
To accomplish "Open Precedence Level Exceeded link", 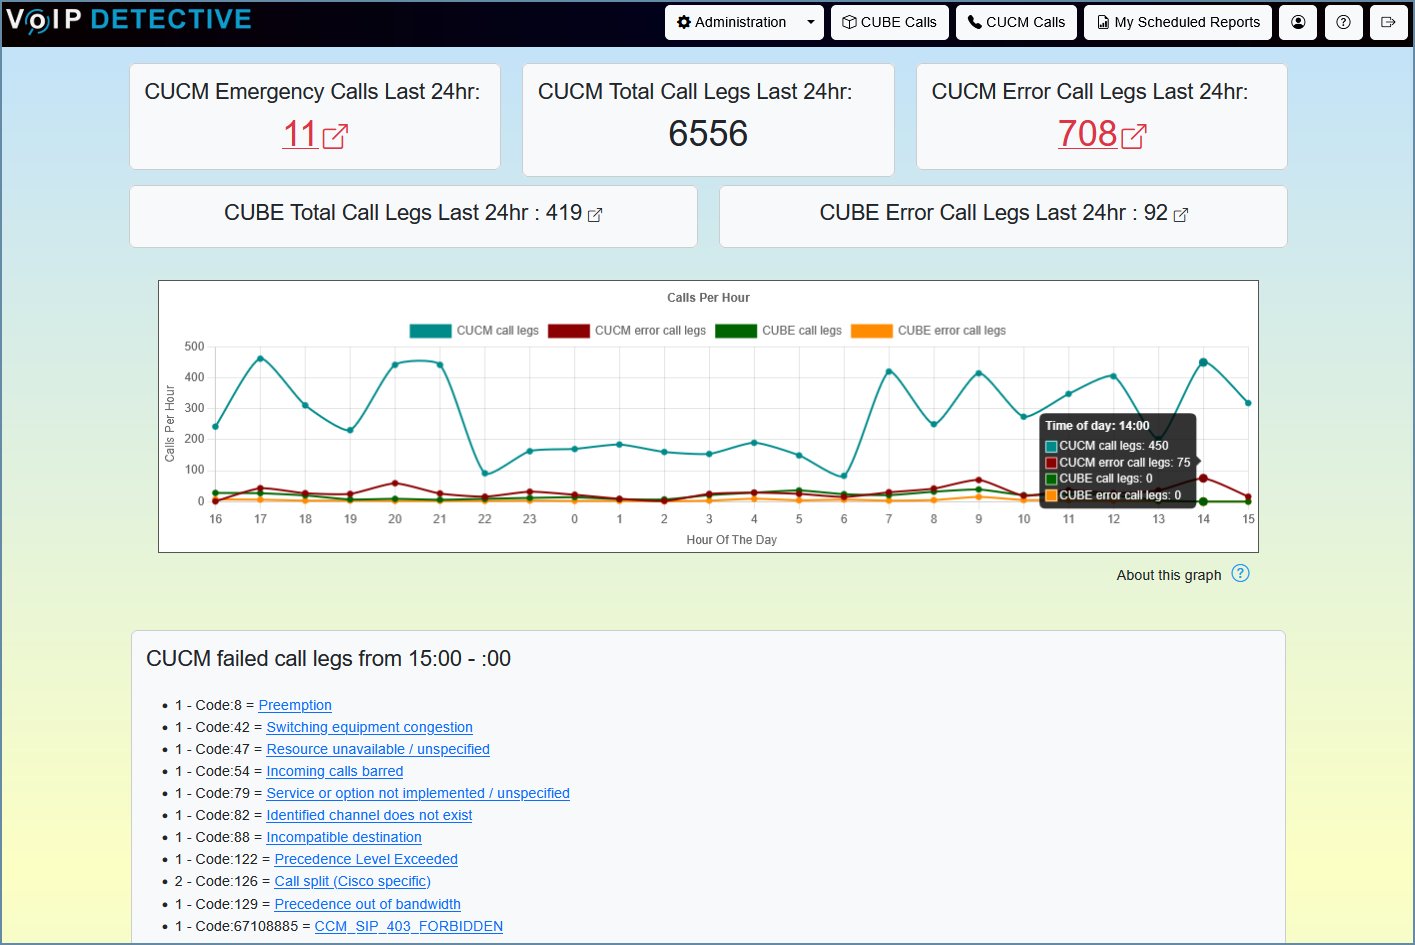I will click(366, 859).
